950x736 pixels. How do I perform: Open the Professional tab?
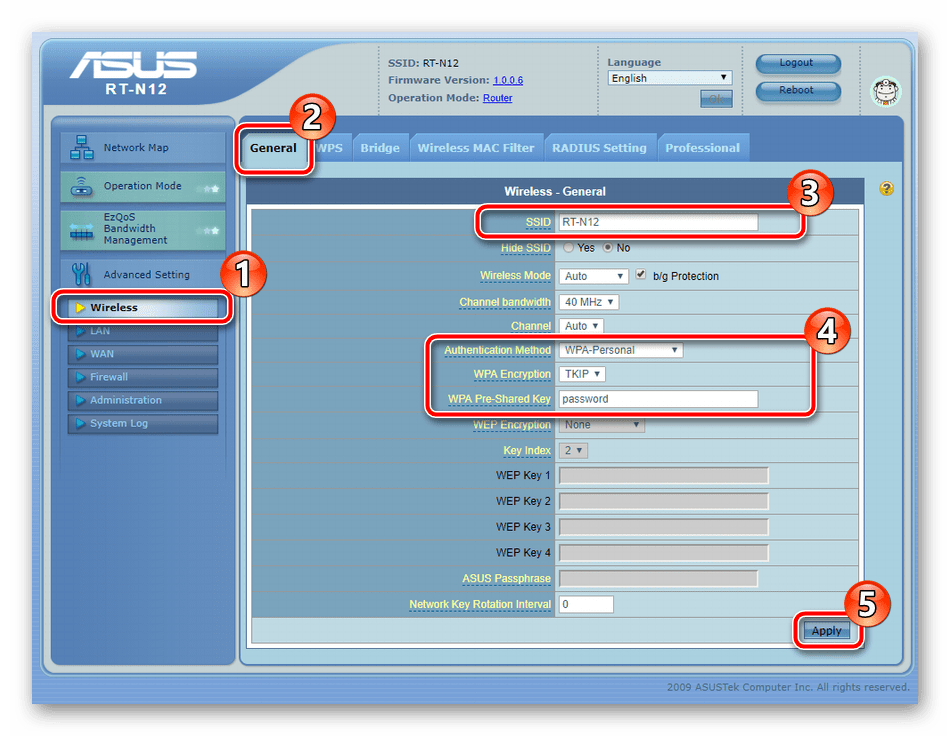point(702,148)
